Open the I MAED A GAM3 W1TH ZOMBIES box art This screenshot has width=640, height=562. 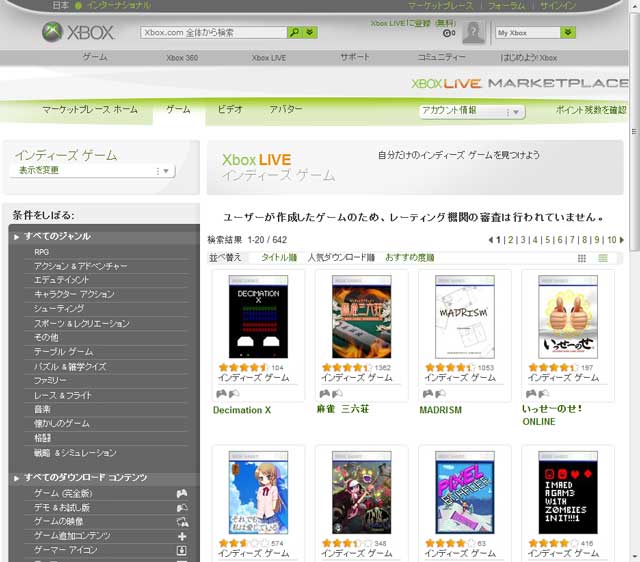pos(568,493)
